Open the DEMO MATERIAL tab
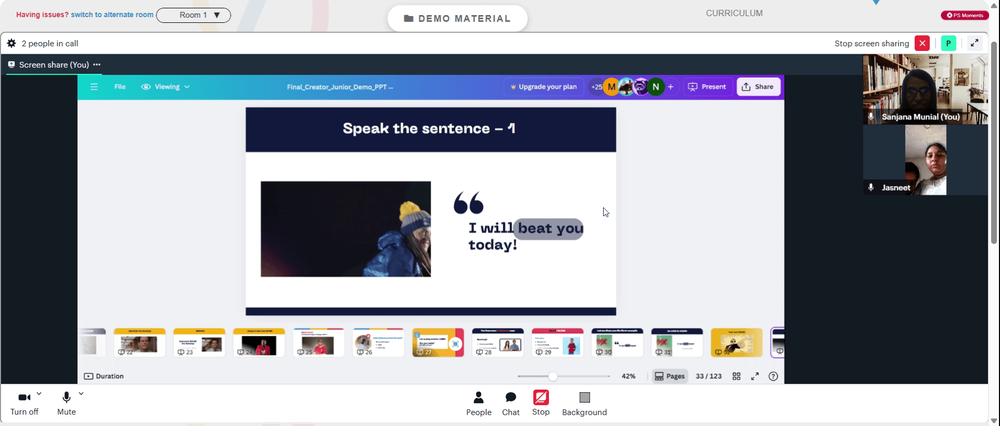Image resolution: width=1000 pixels, height=426 pixels. (457, 18)
